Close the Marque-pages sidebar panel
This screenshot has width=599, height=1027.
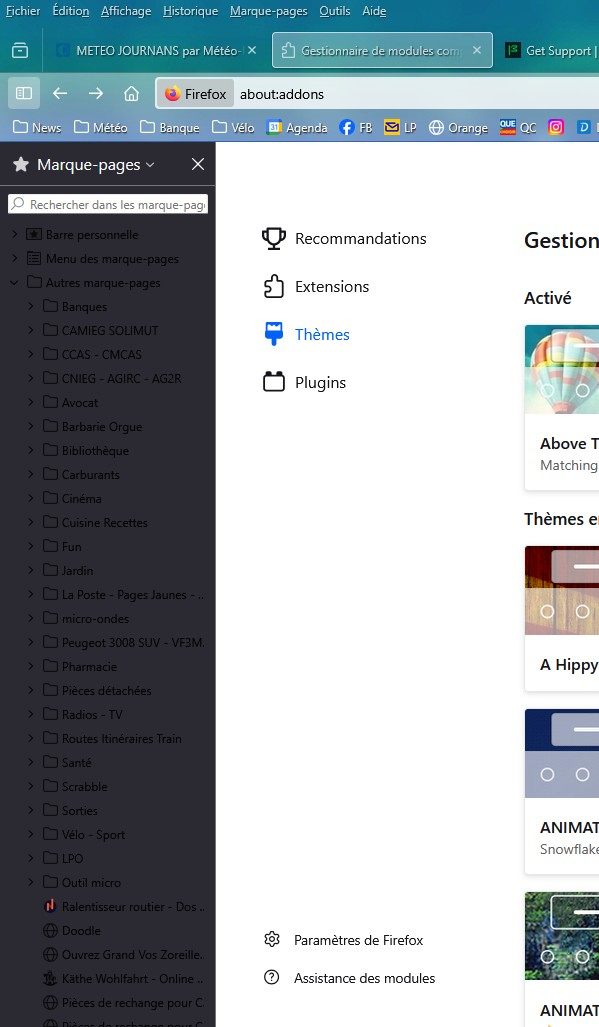point(198,164)
